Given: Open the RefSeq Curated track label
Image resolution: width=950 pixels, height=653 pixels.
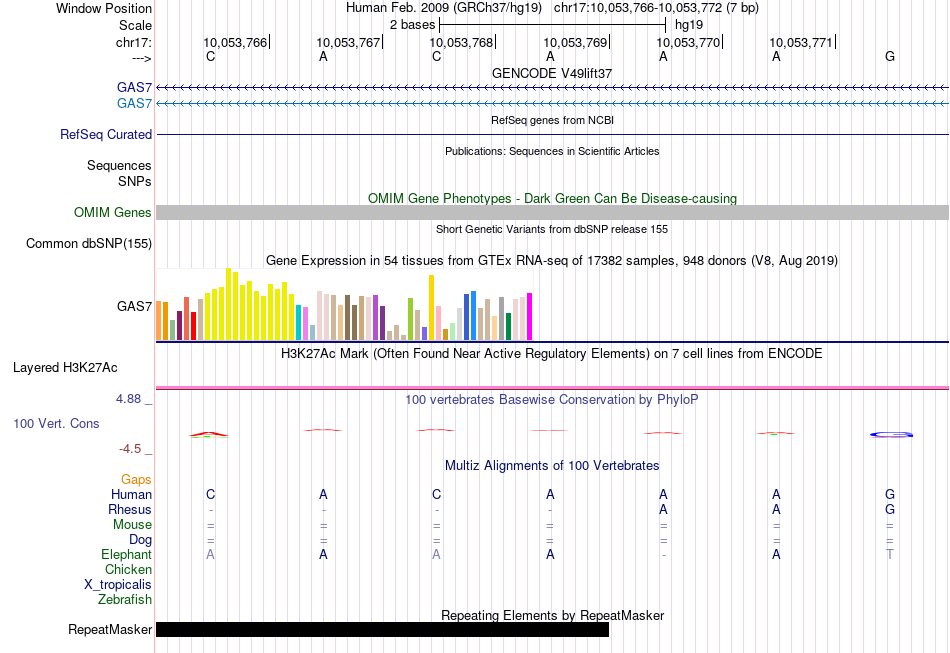Looking at the screenshot, I should 105,134.
